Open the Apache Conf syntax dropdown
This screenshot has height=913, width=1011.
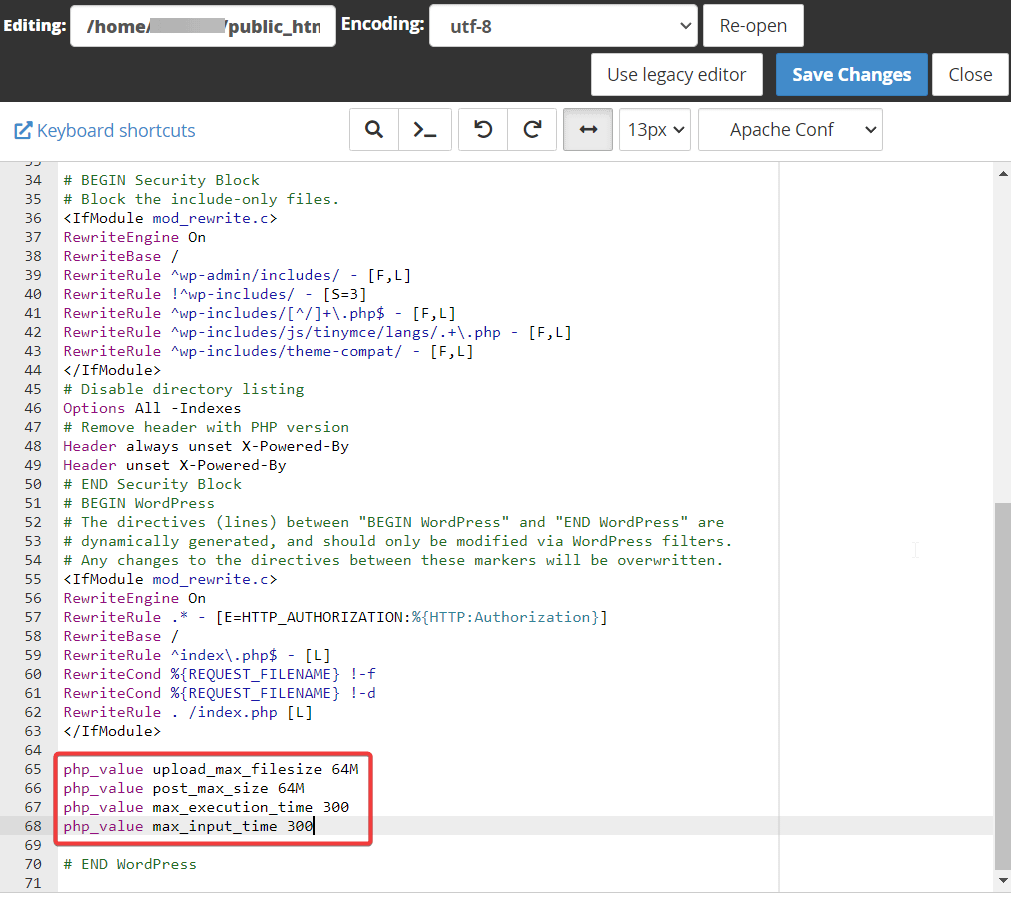[x=790, y=130]
